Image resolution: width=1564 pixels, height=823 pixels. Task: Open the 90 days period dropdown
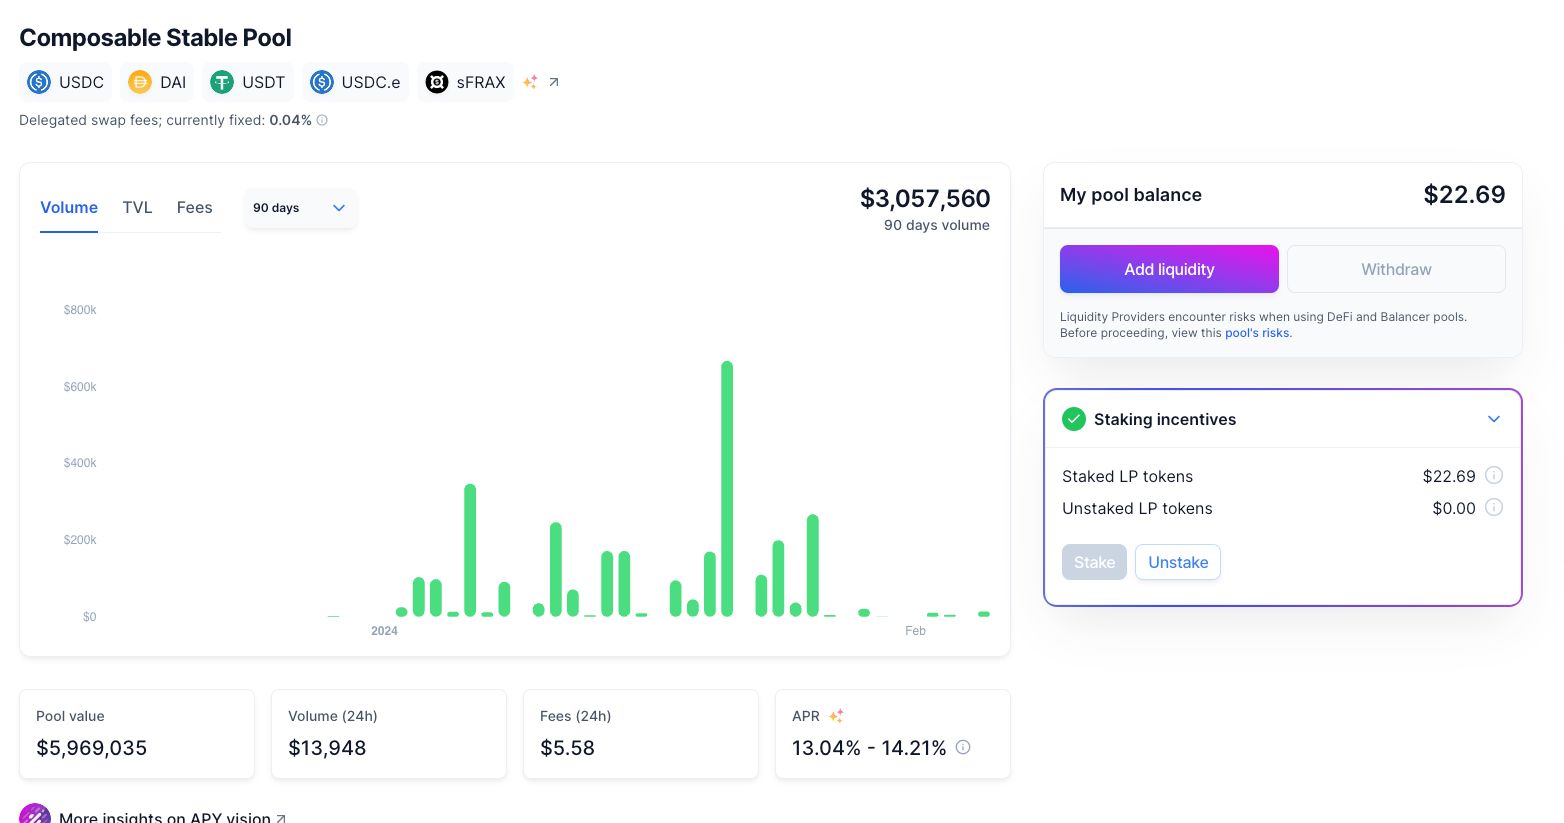(x=300, y=208)
